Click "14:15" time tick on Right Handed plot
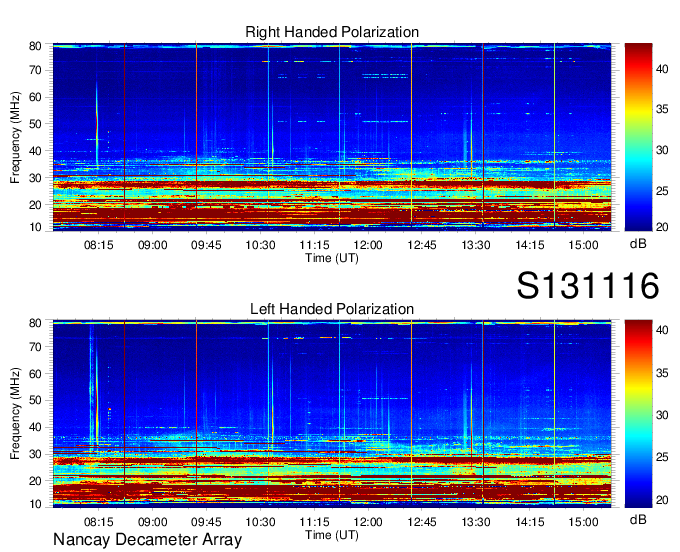Image resolution: width=680 pixels, height=552 pixels. coord(530,245)
